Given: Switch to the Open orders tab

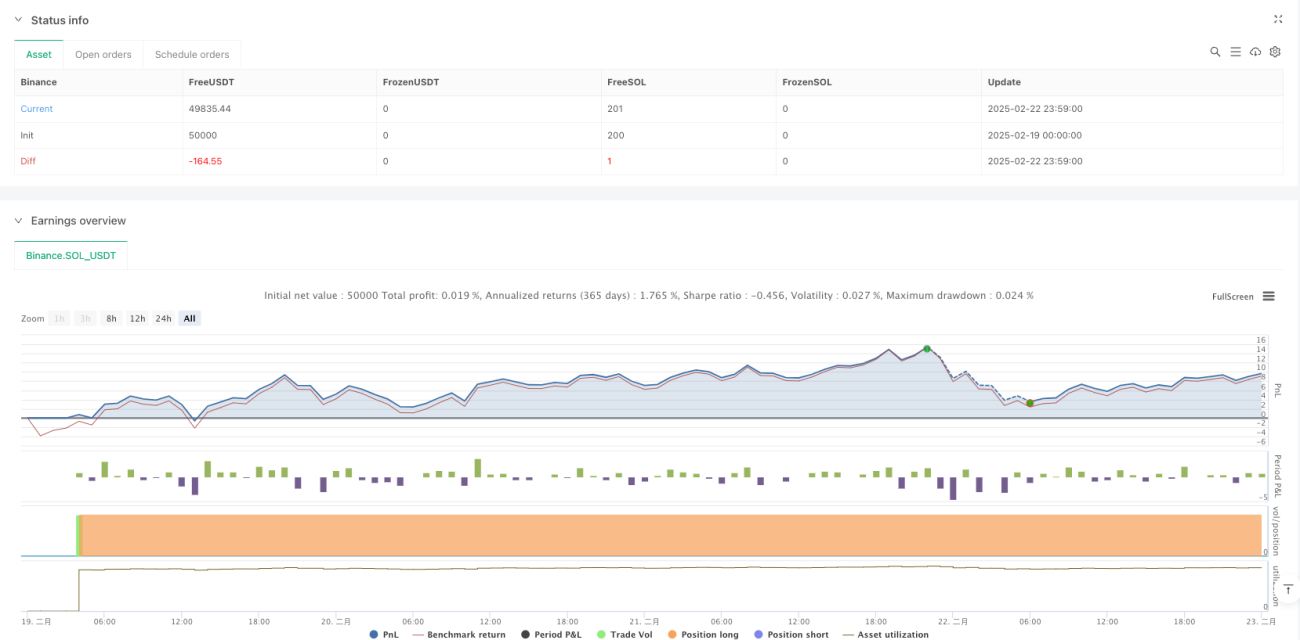Looking at the screenshot, I should tap(104, 54).
